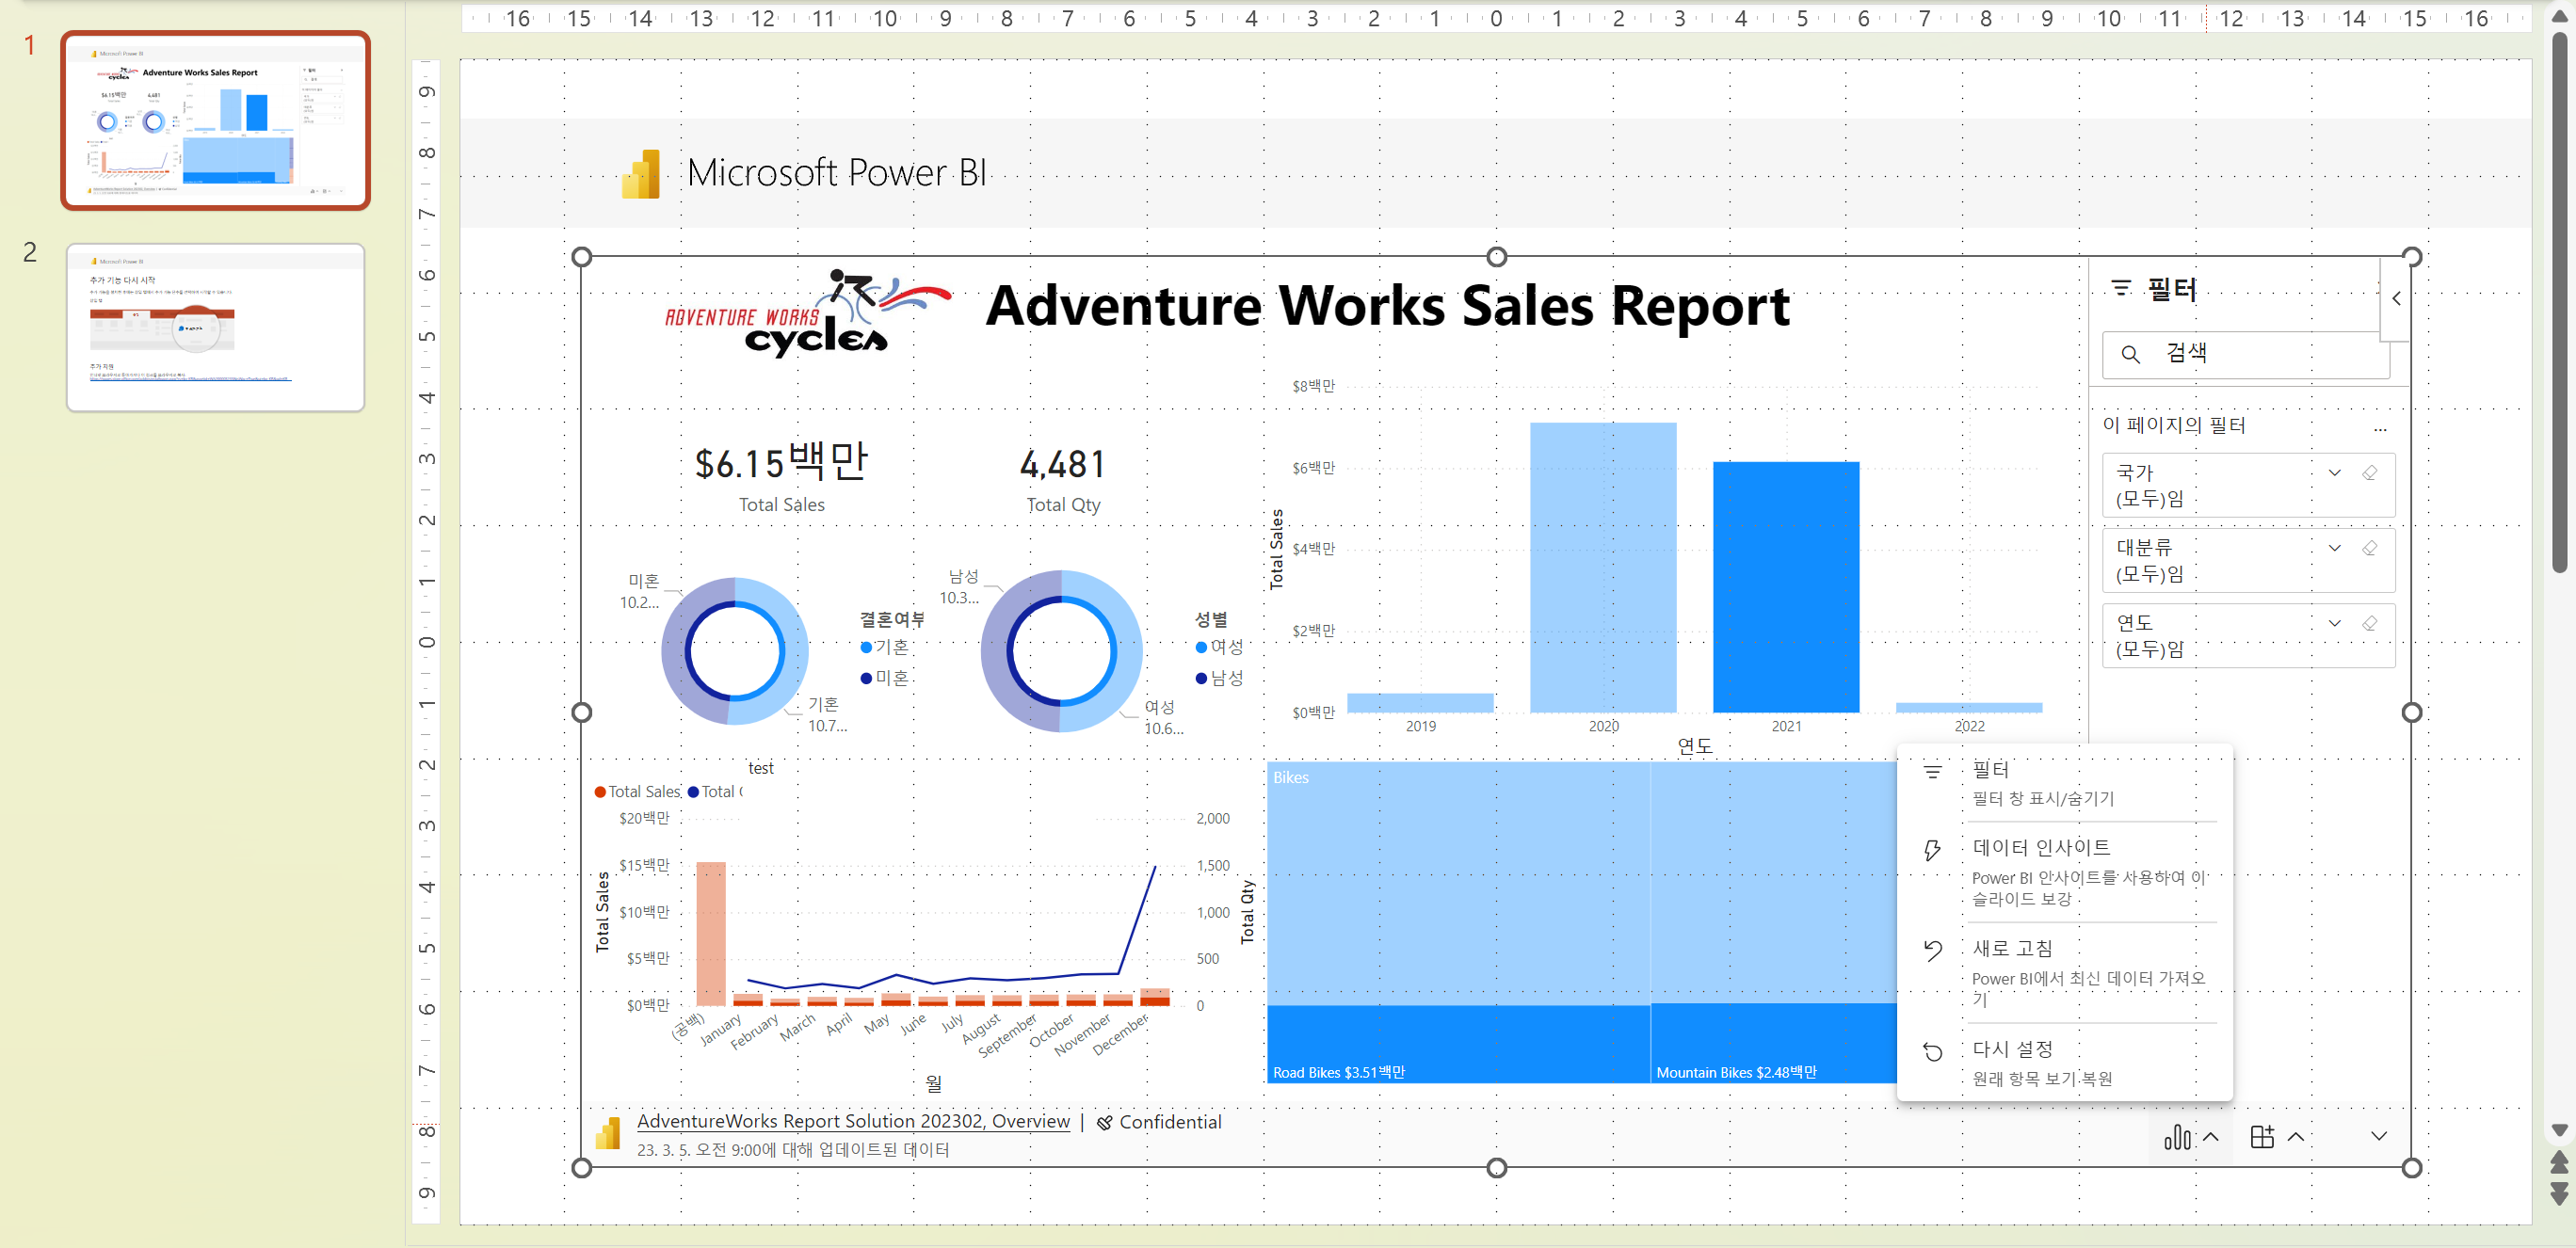Expand the 대분류 filter card
Viewport: 2576px width, 1248px height.
(2334, 548)
